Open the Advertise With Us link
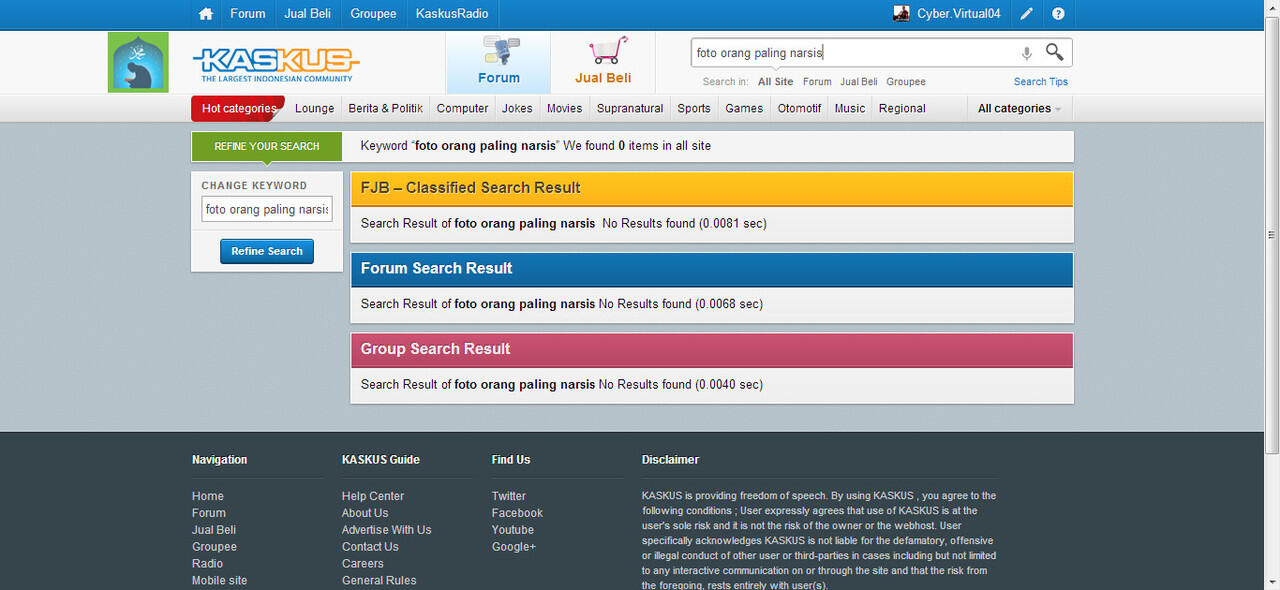 tap(387, 530)
